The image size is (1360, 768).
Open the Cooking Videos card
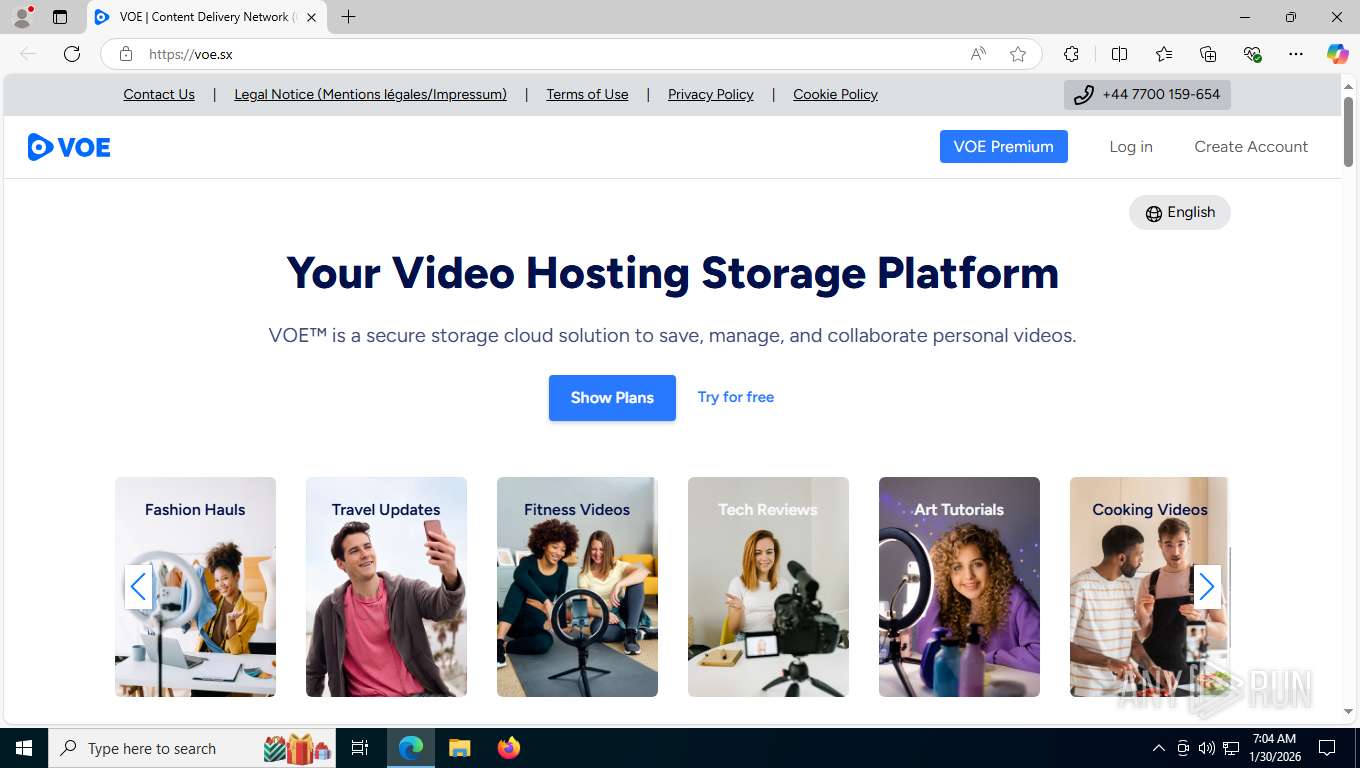tap(1149, 587)
